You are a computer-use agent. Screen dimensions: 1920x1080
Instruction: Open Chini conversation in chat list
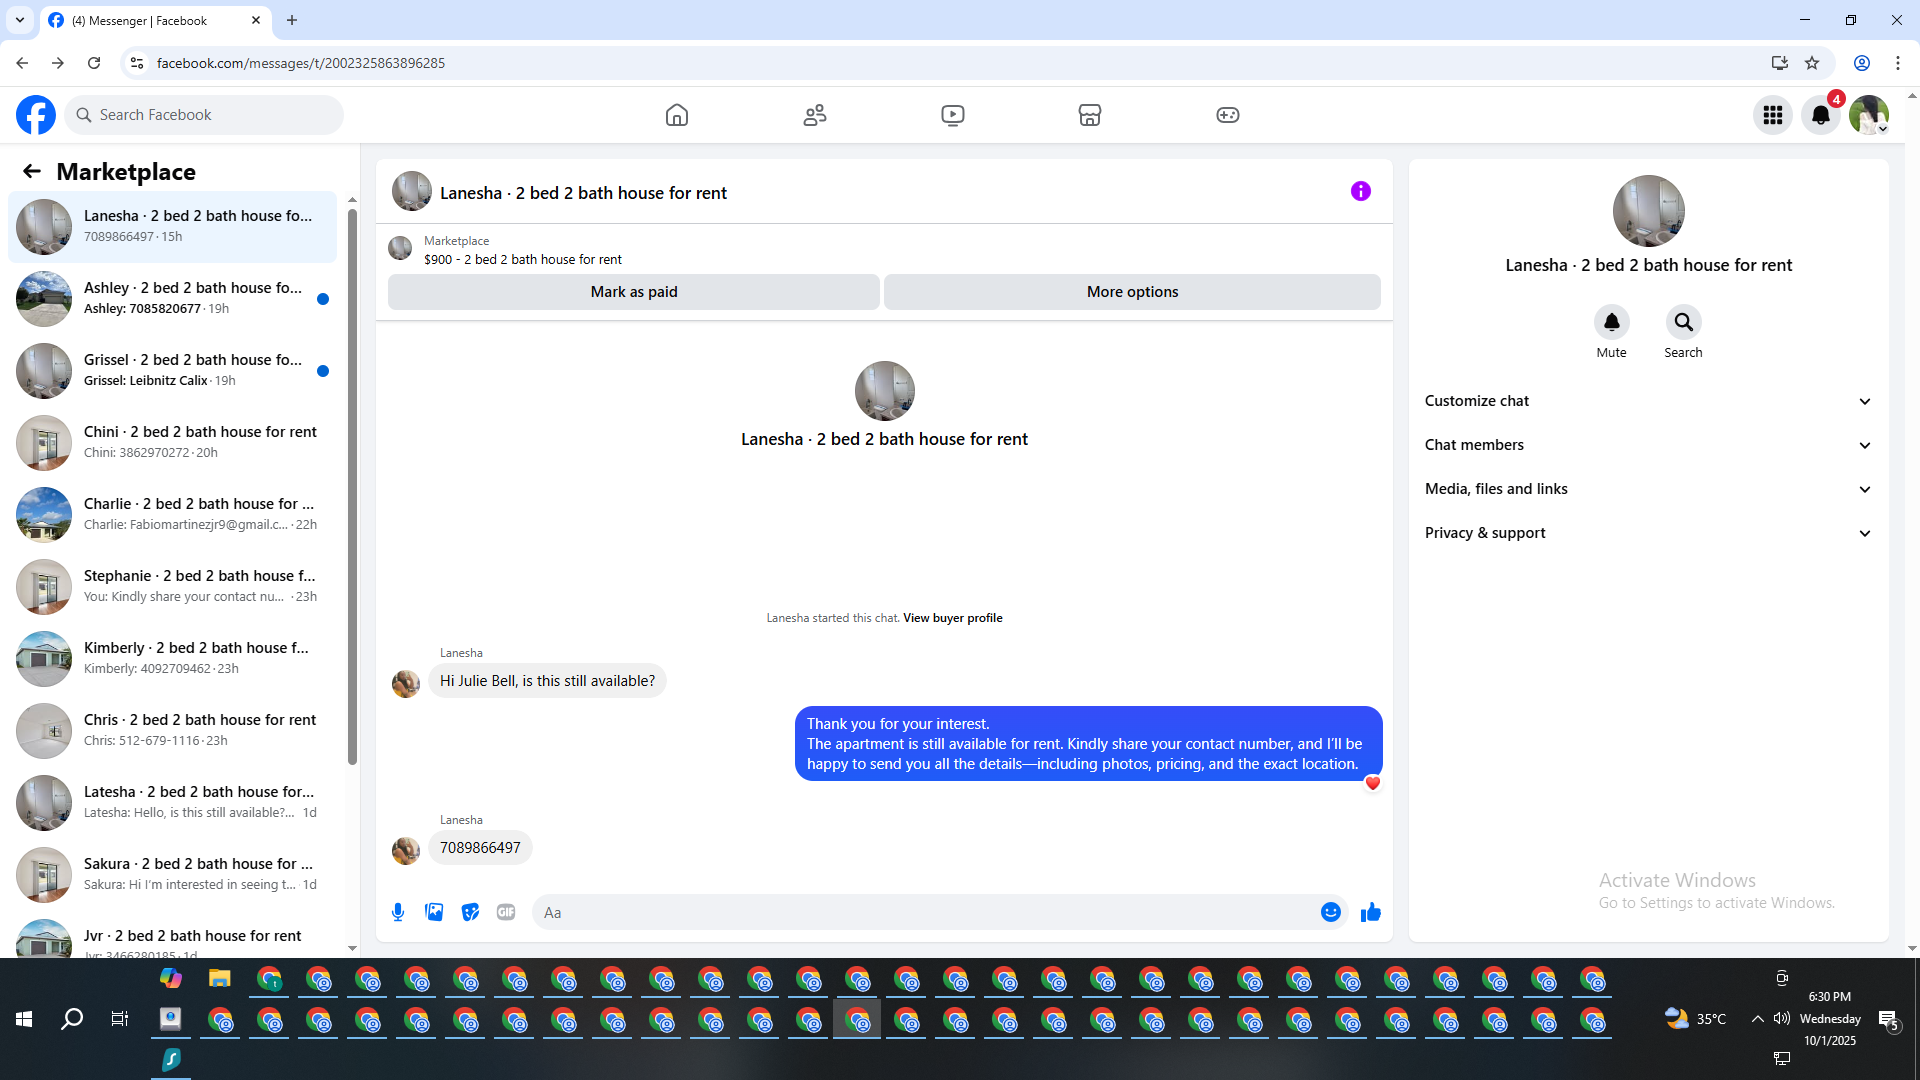(172, 442)
